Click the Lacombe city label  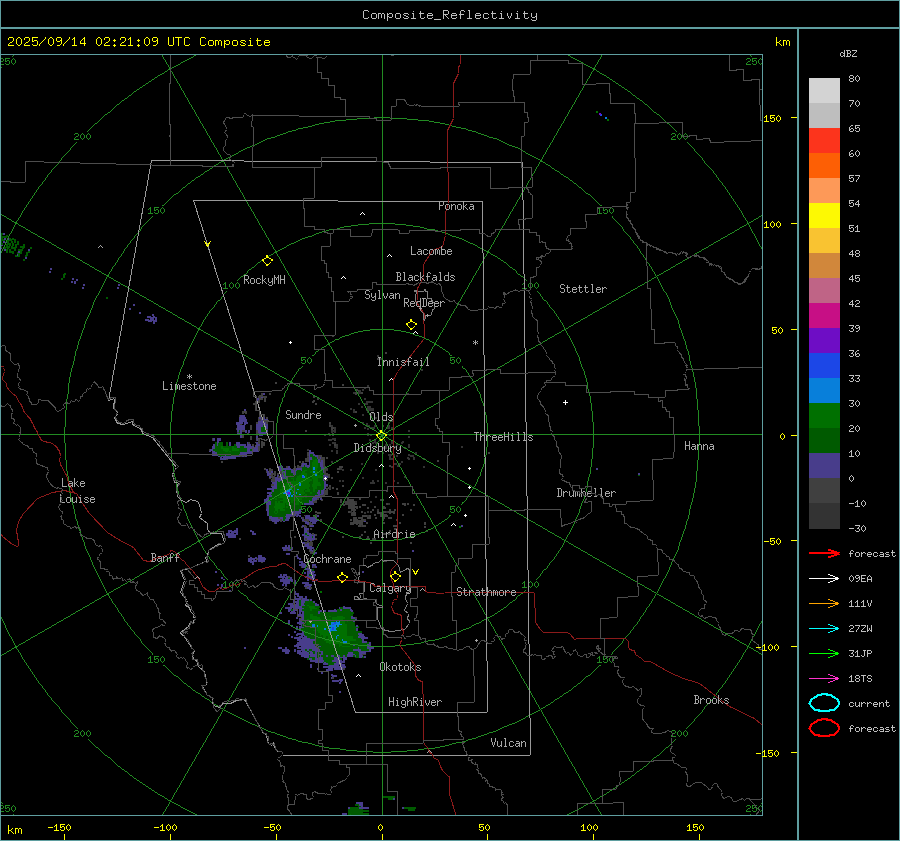(x=431, y=251)
